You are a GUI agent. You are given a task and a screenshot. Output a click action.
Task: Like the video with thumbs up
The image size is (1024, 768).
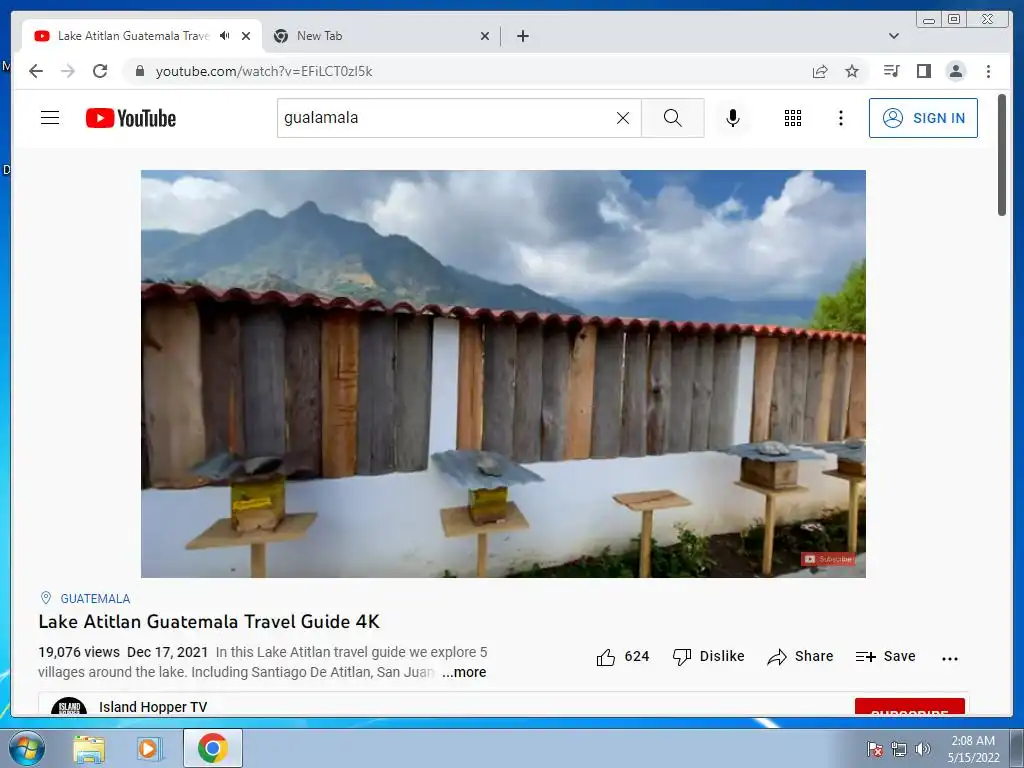point(623,656)
